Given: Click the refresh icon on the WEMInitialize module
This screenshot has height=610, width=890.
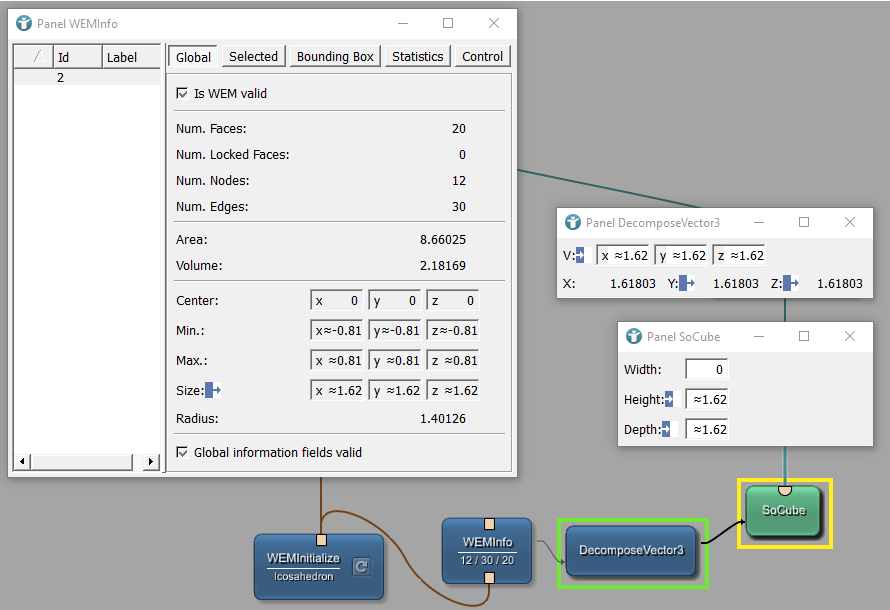Looking at the screenshot, I should coord(362,566).
